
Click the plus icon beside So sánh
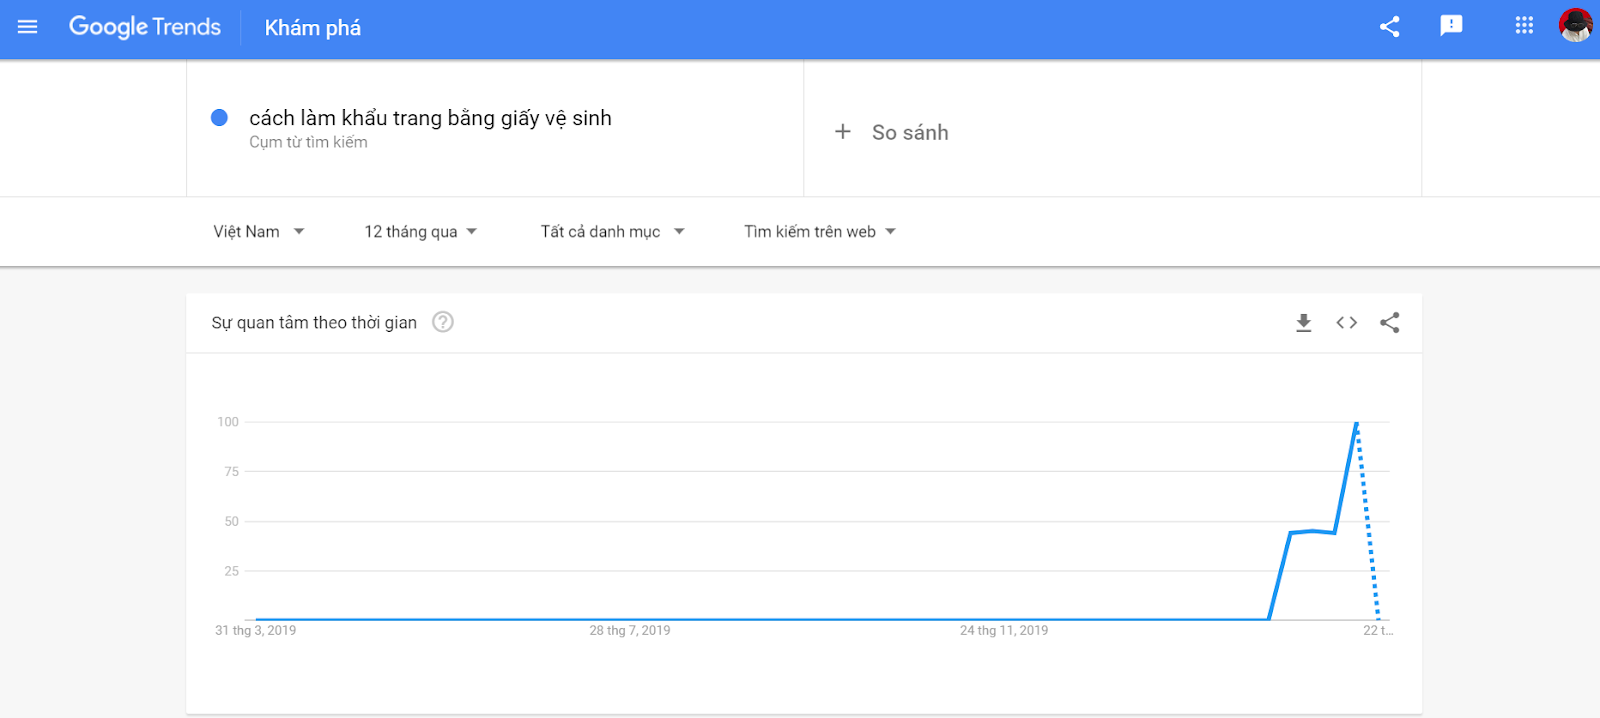[843, 132]
